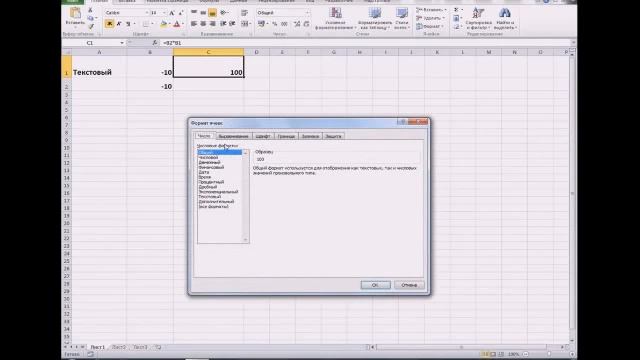Viewport: 640px width, 360px height.
Task: Toggle Italic (К) formatting
Action: tap(119, 24)
